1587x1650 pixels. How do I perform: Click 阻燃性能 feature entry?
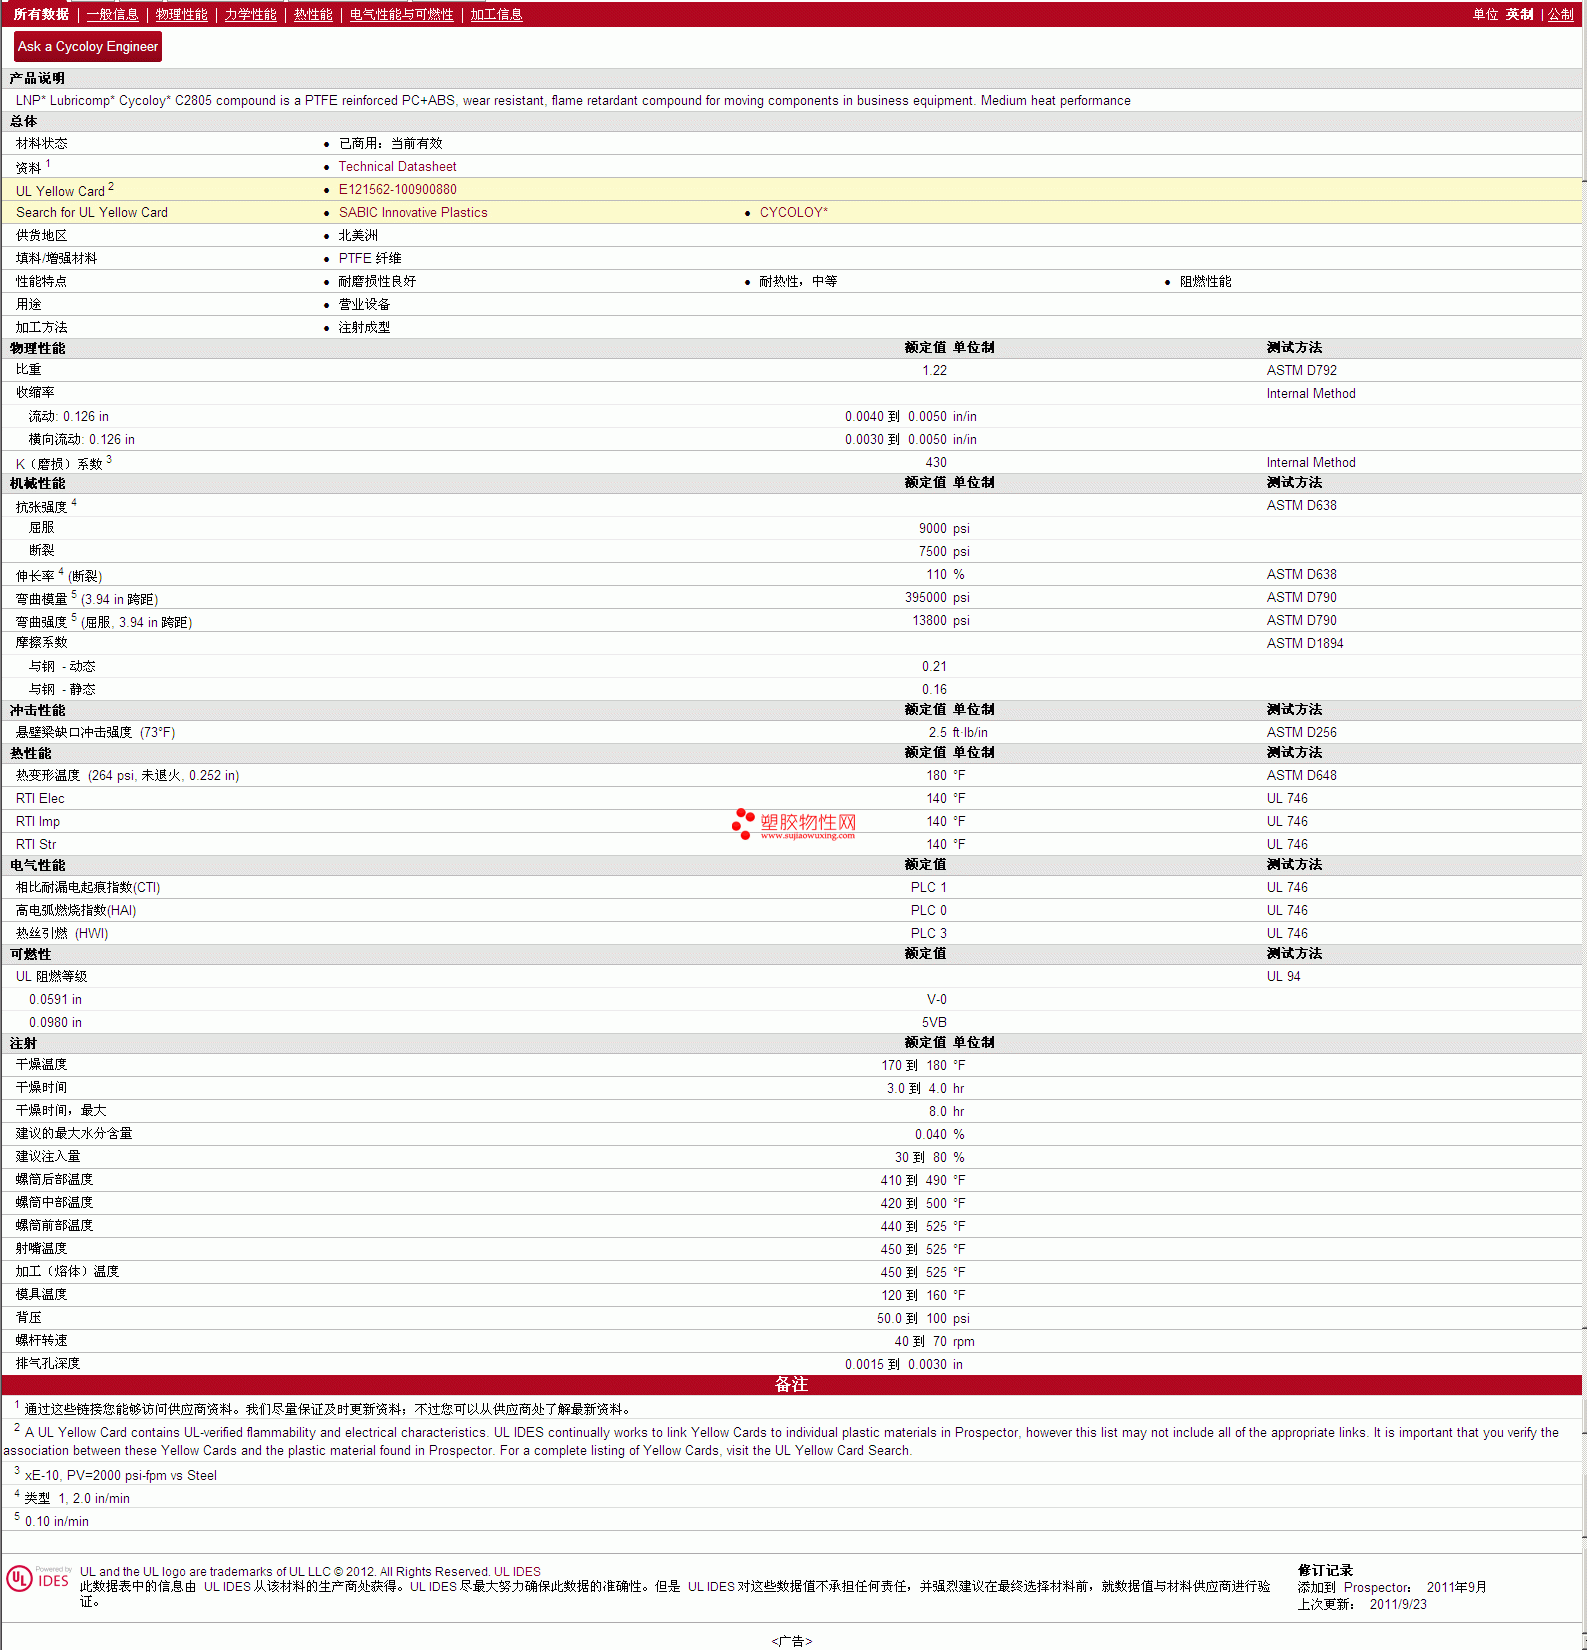point(1205,282)
